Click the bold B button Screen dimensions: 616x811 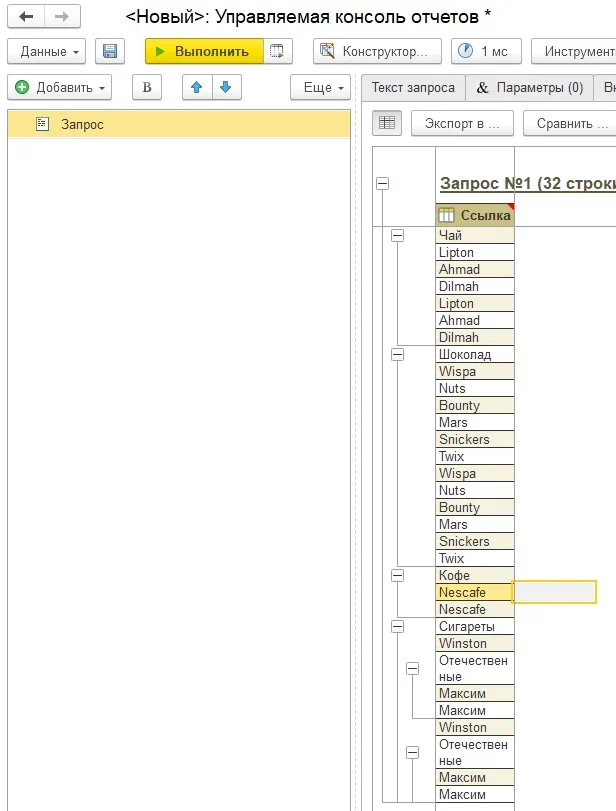click(147, 87)
